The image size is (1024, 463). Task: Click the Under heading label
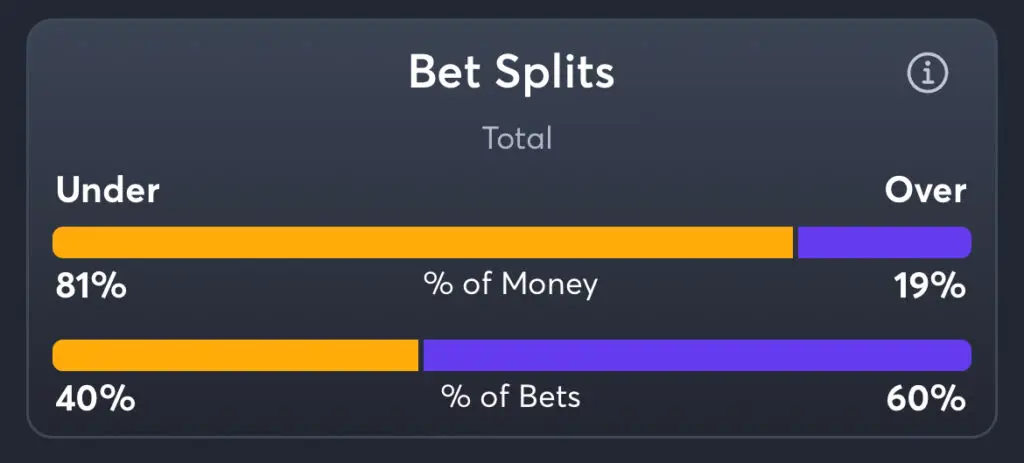108,191
